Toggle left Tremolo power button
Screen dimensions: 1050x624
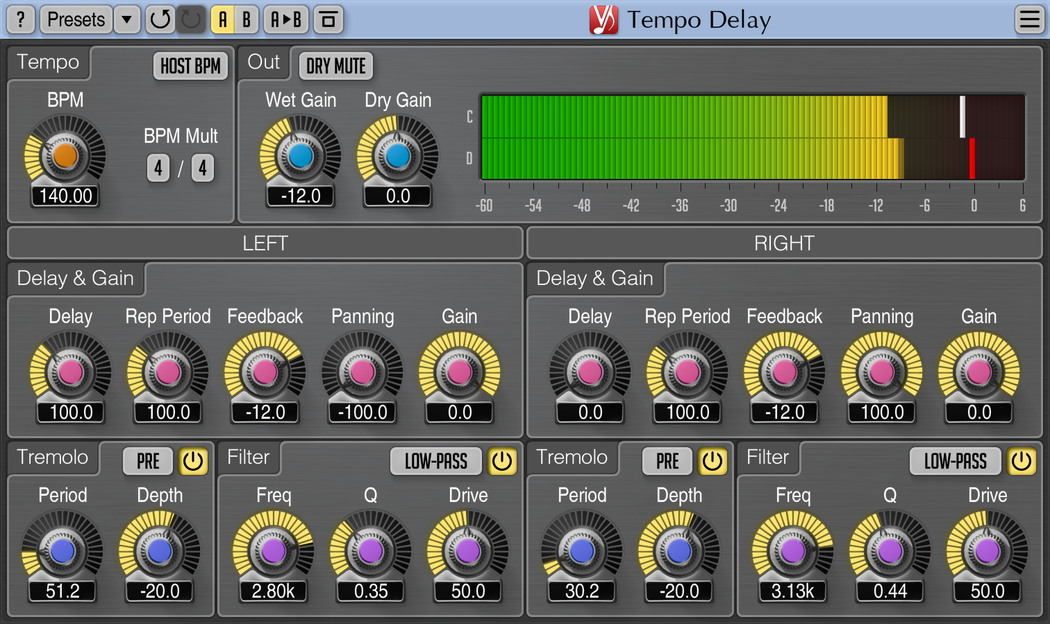[193, 461]
